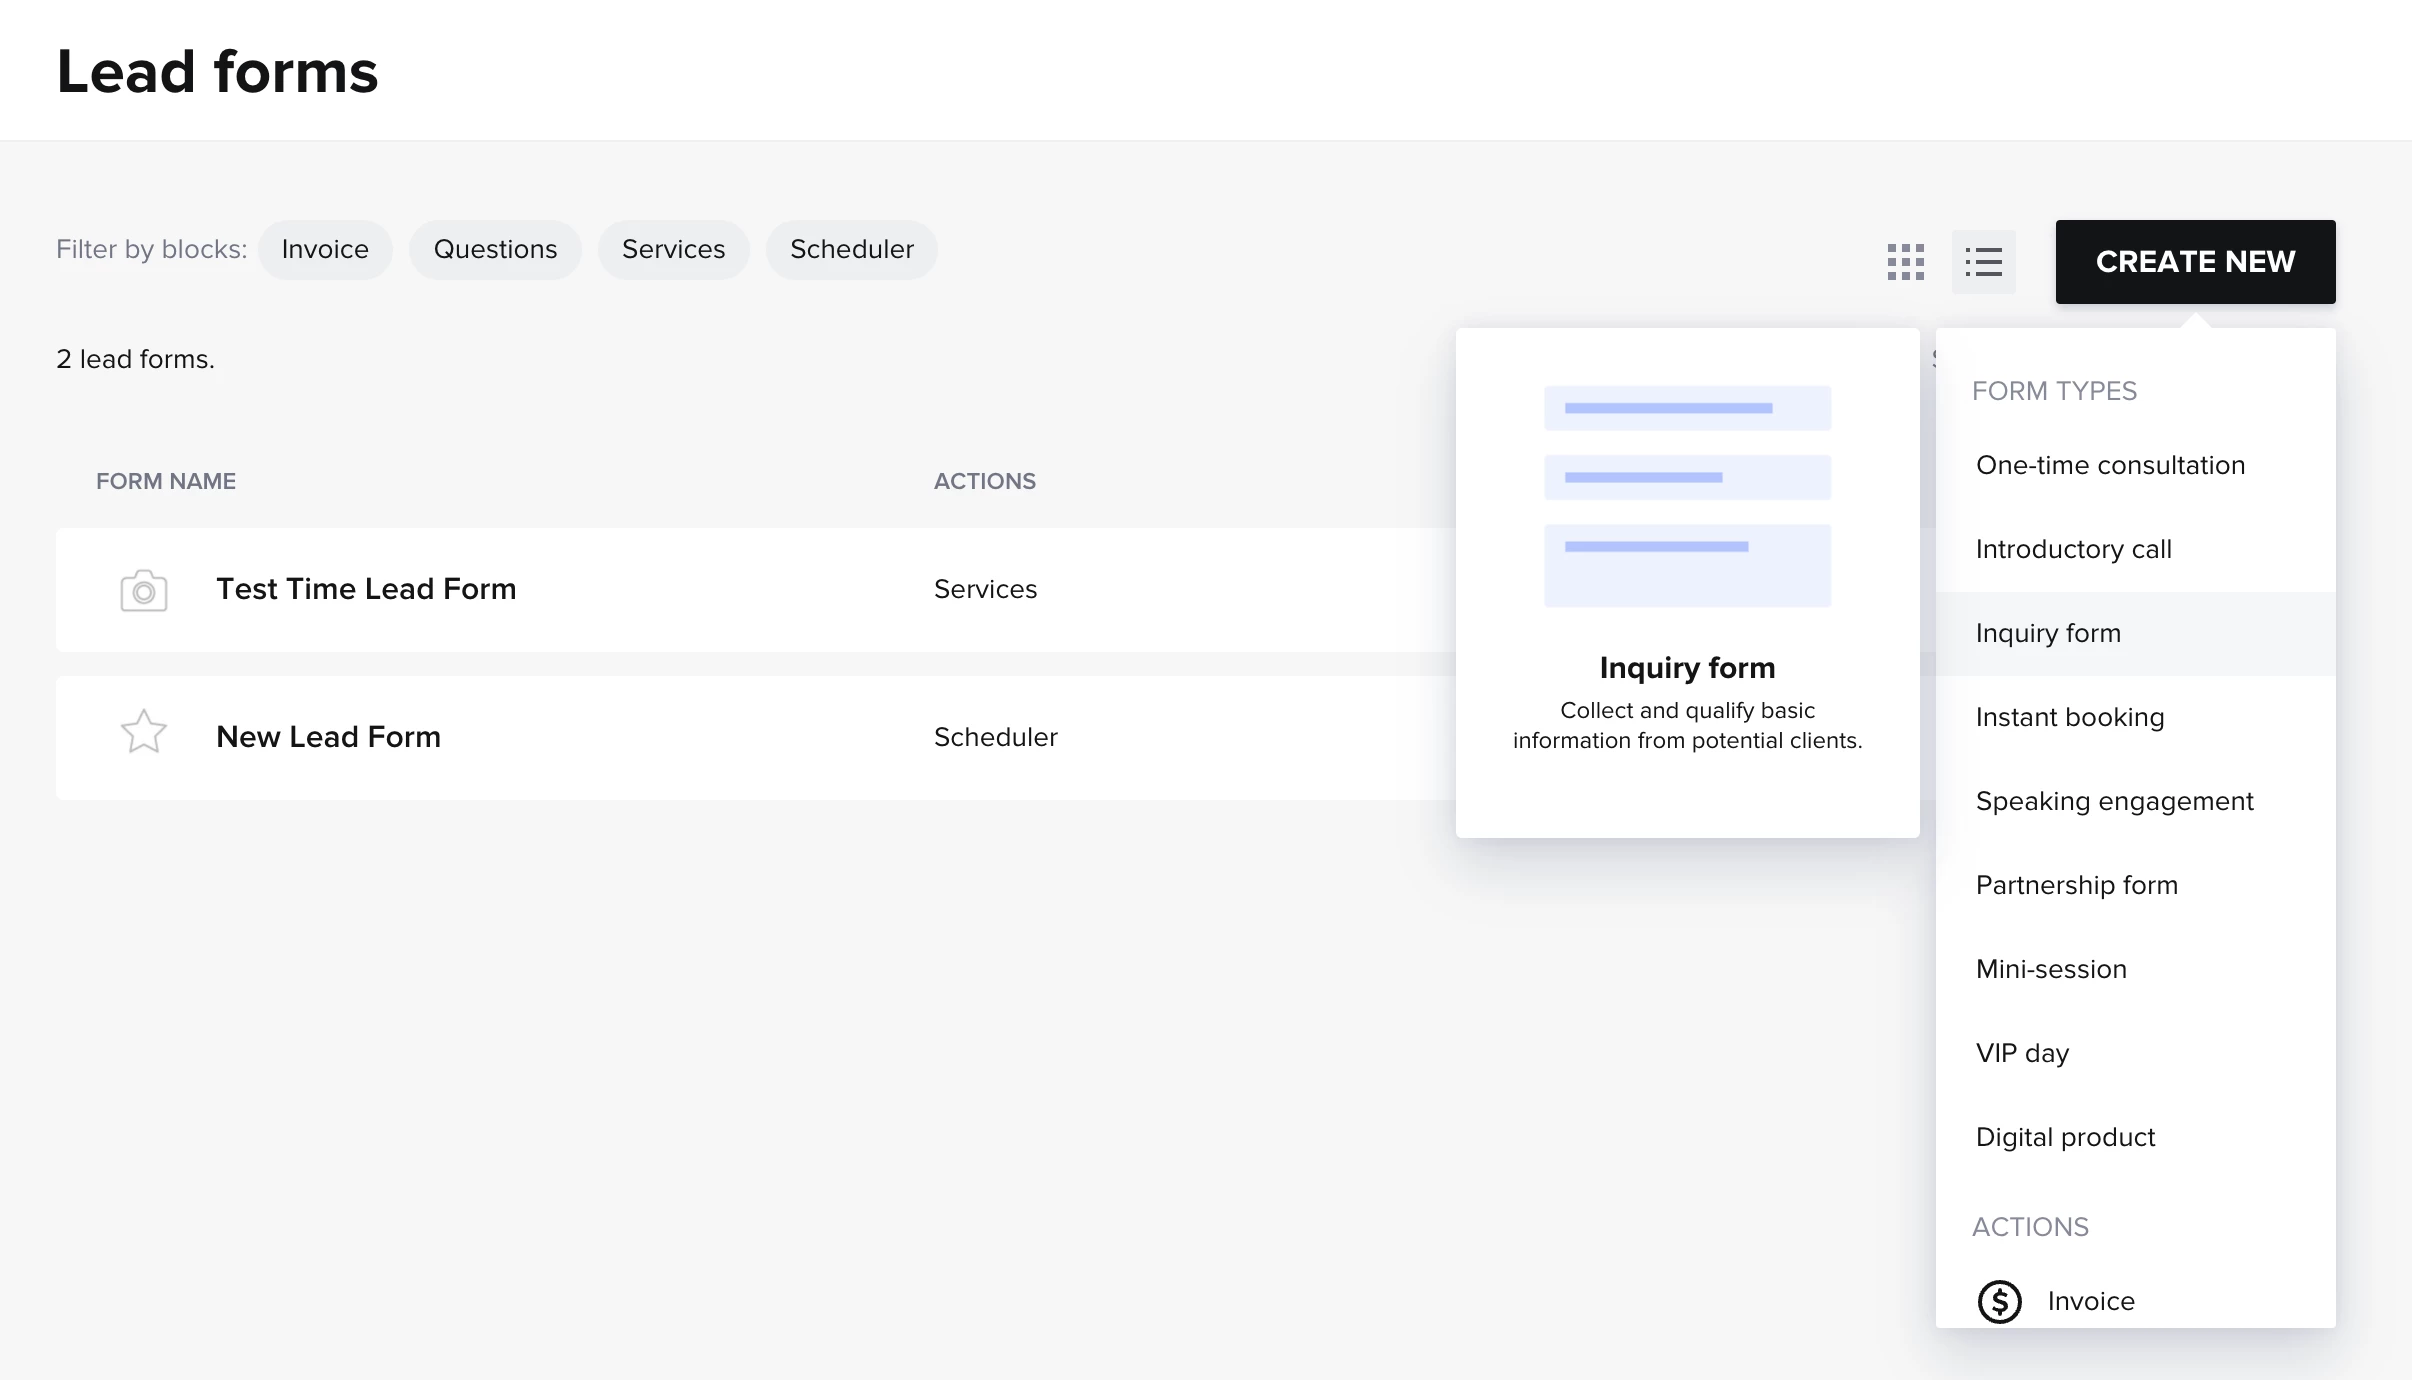This screenshot has width=2412, height=1380.
Task: Toggle the Questions block filter
Action: (495, 249)
